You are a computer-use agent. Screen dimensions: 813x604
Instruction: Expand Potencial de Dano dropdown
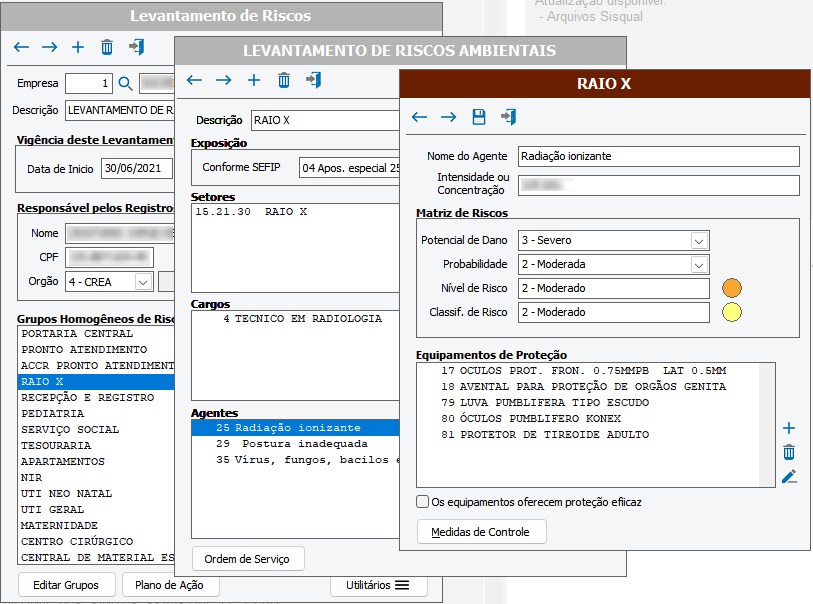pyautogui.click(x=698, y=241)
